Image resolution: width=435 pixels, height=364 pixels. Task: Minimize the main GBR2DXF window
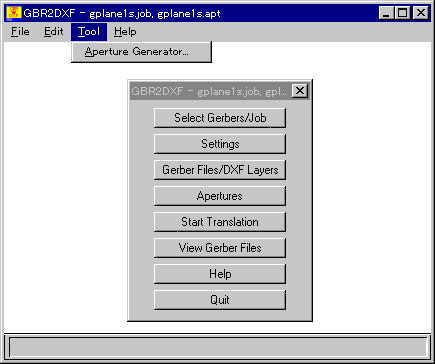(x=386, y=13)
